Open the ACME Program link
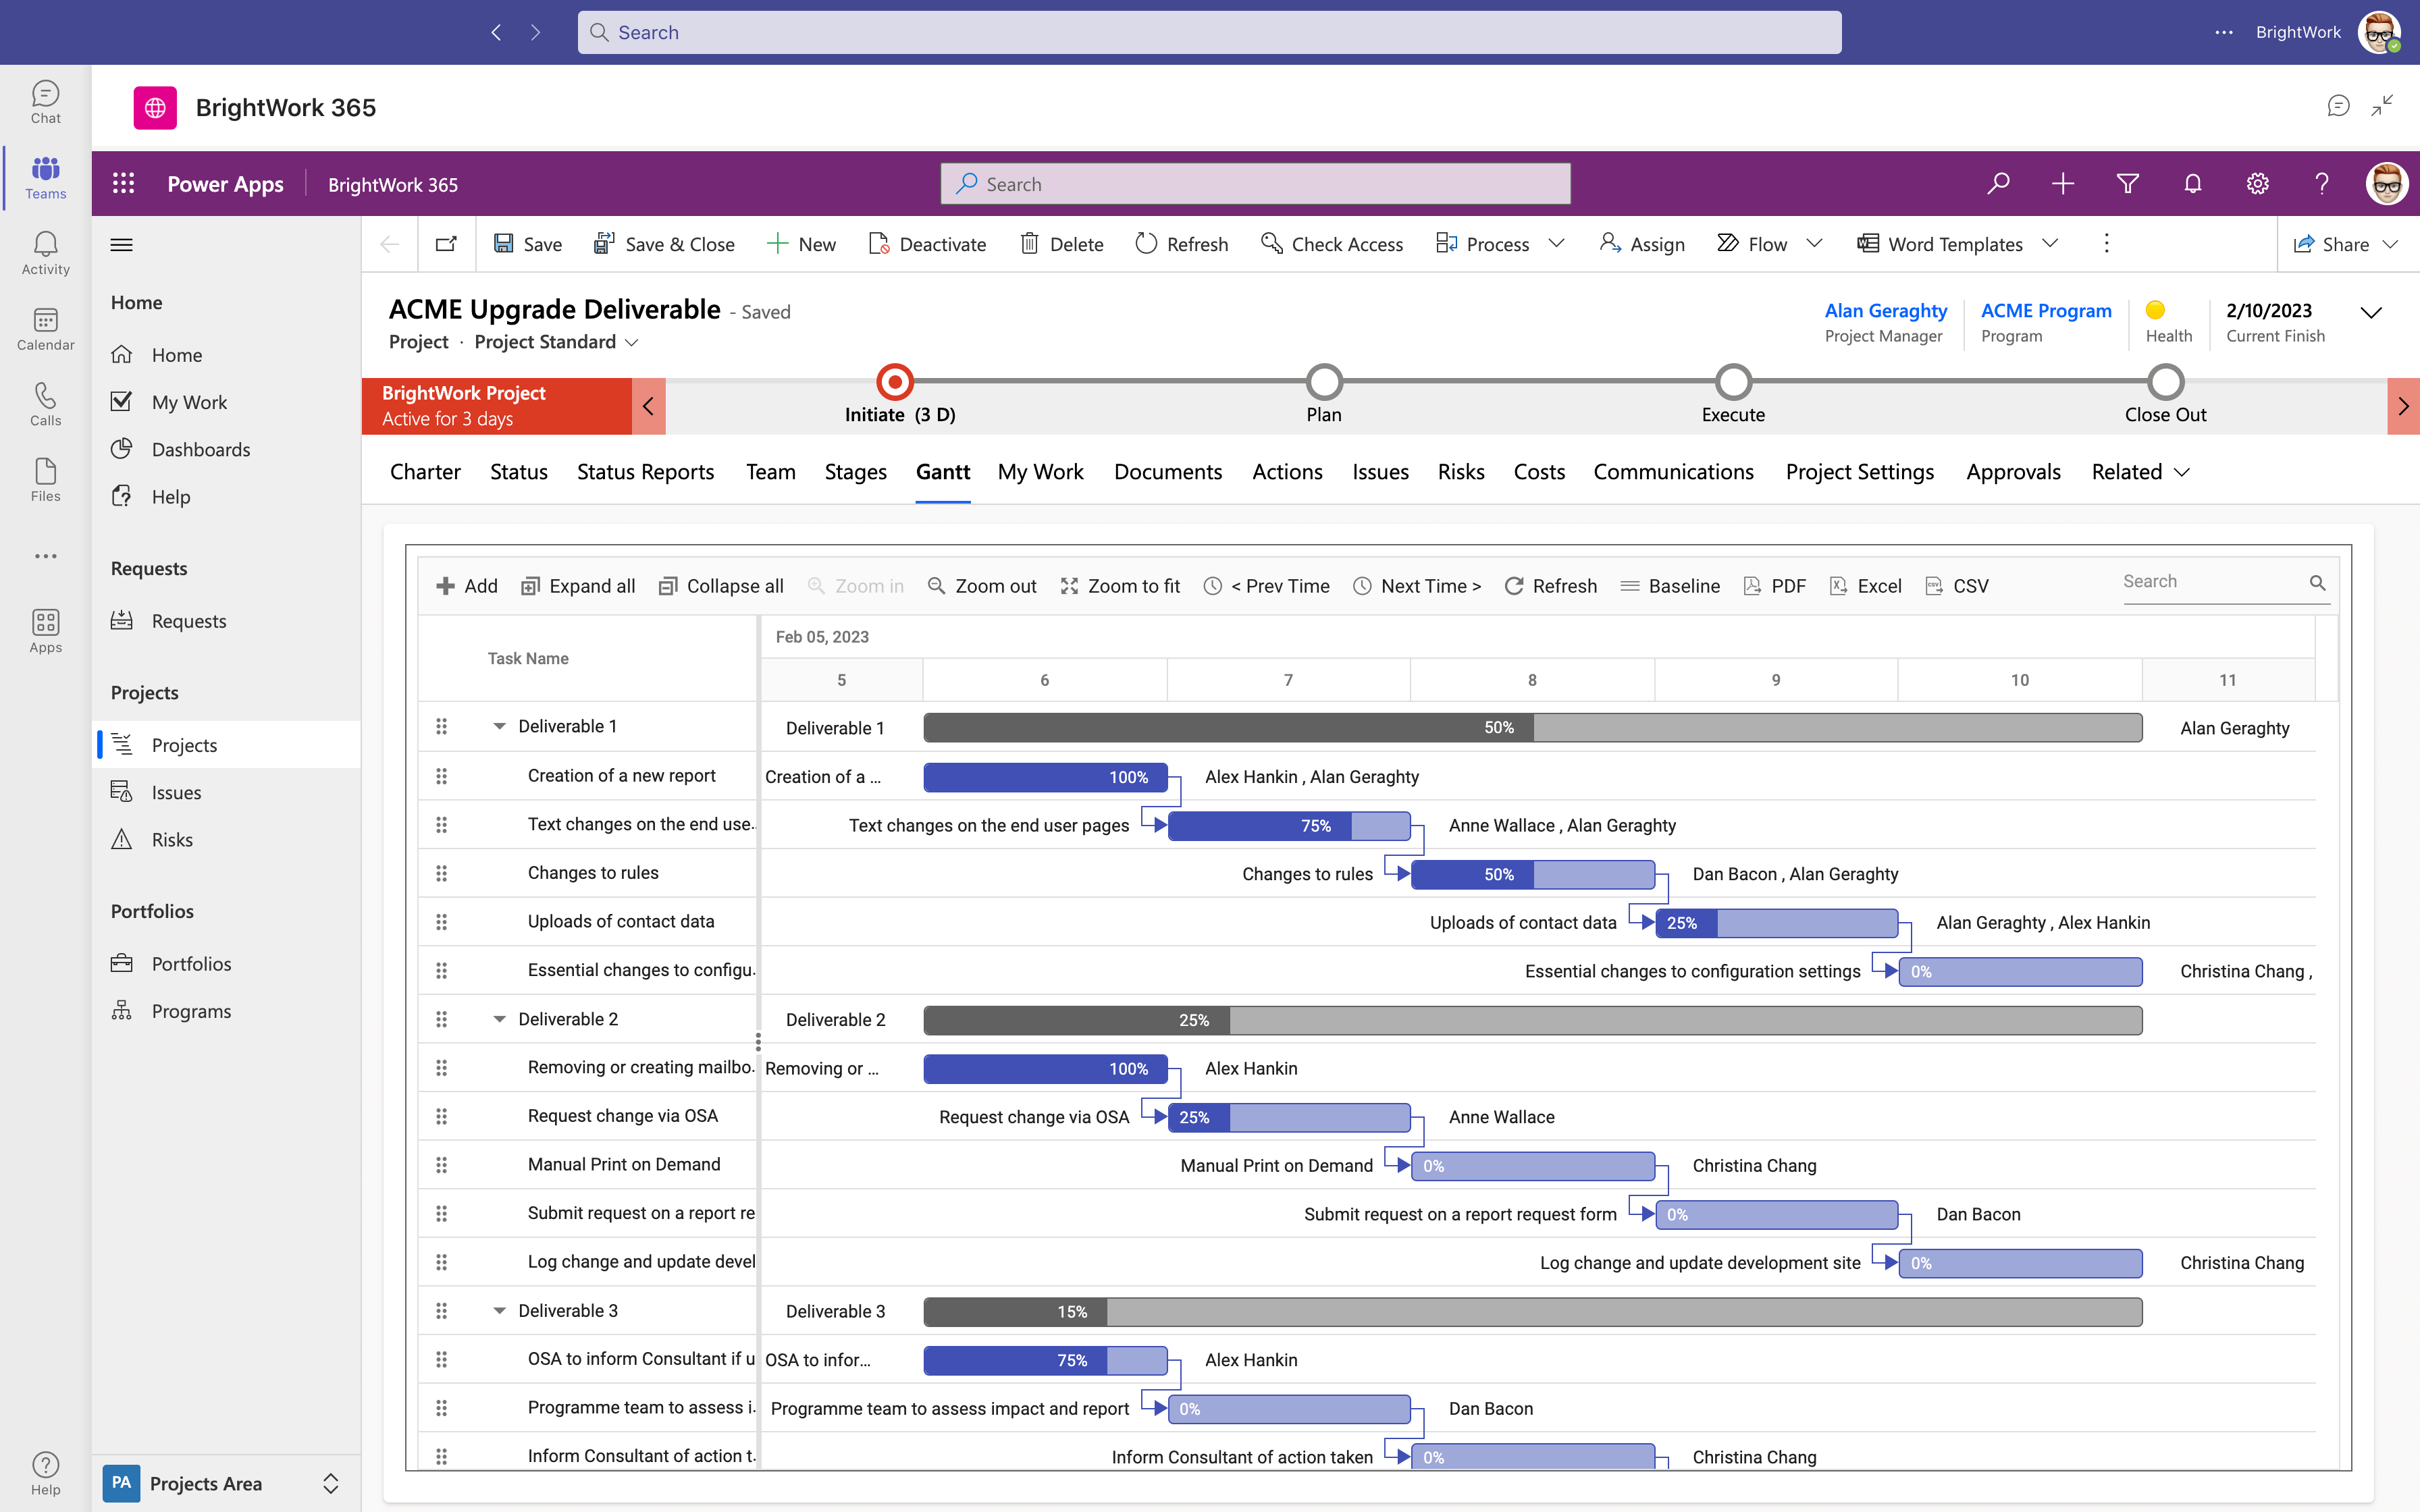 pyautogui.click(x=2046, y=310)
